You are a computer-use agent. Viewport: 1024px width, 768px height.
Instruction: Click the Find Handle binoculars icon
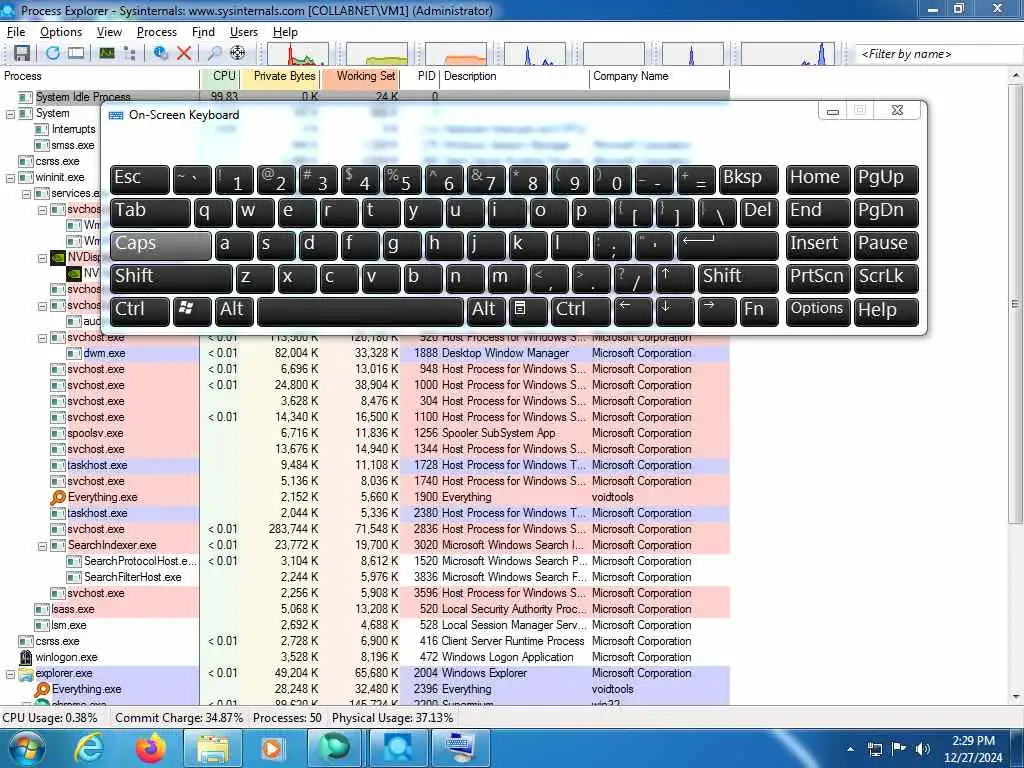(214, 54)
